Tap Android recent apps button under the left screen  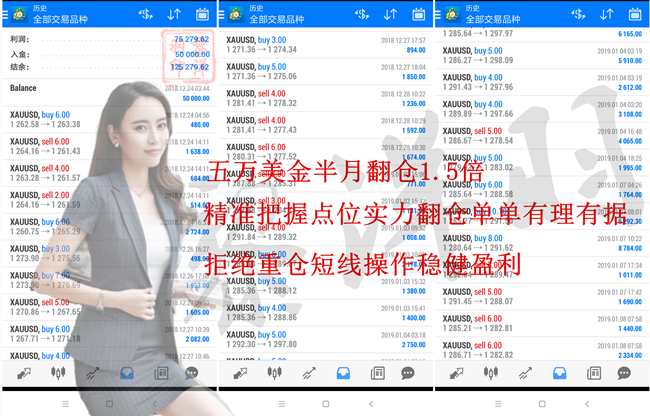[65, 404]
